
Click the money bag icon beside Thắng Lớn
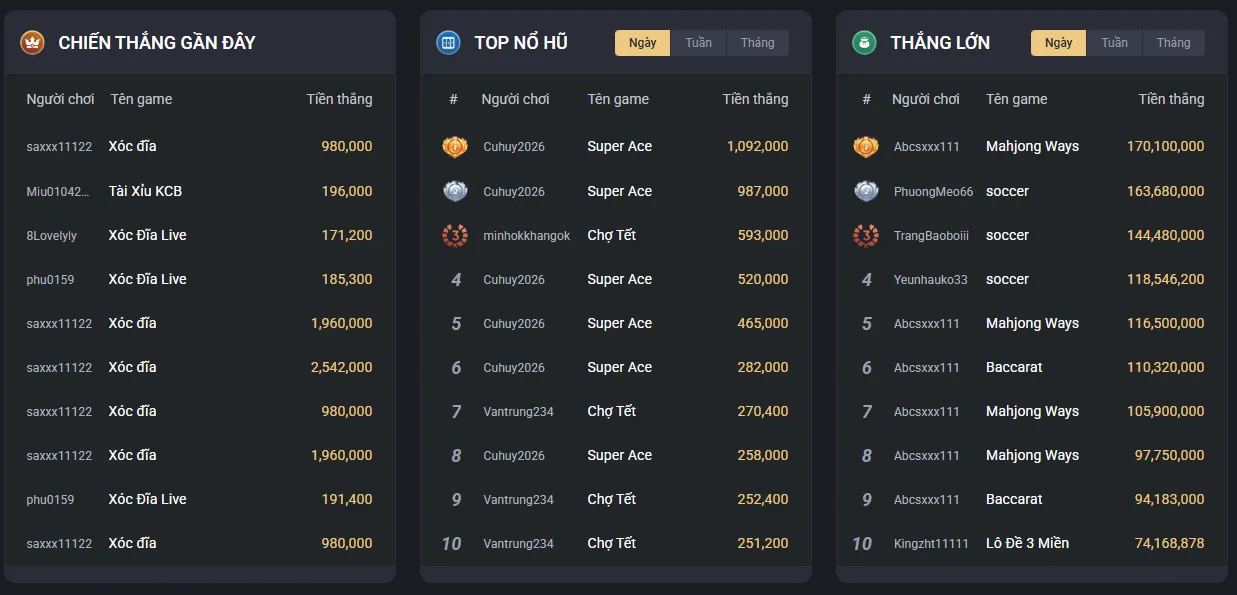(x=864, y=43)
